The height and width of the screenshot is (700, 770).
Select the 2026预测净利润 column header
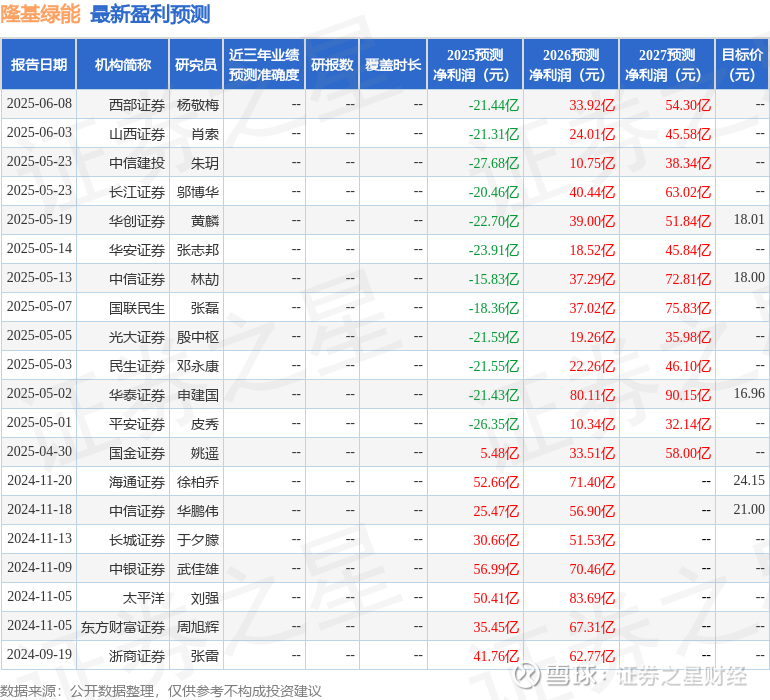[x=571, y=64]
